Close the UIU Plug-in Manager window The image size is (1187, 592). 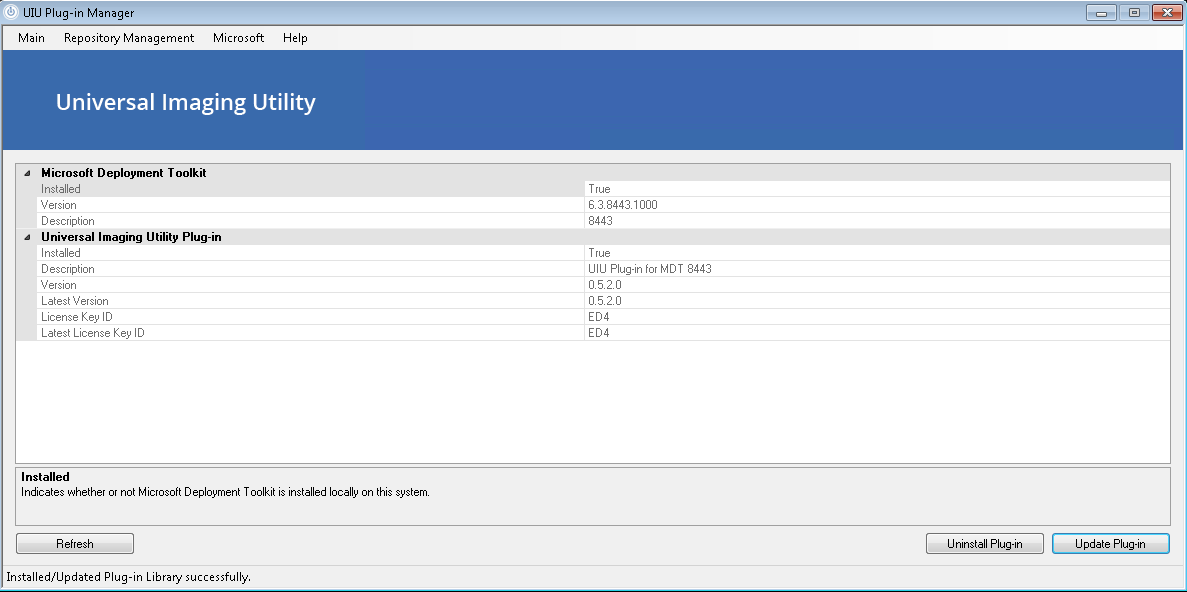coord(1167,13)
